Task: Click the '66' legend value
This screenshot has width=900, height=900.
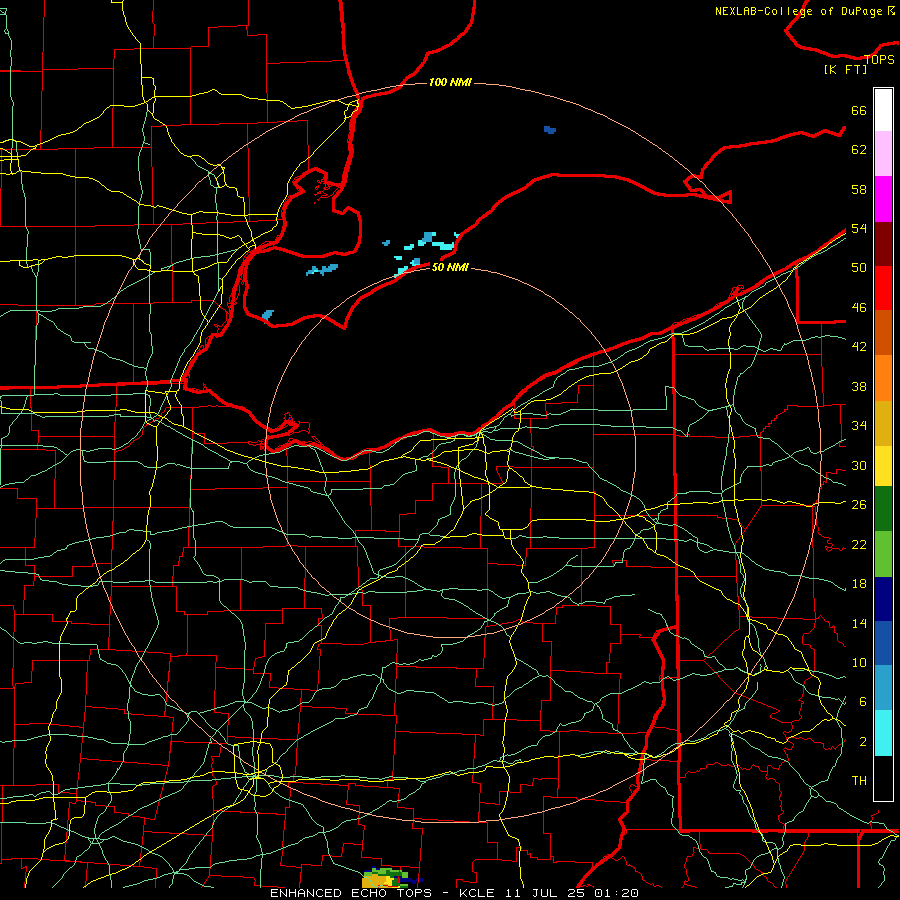Action: pos(859,110)
